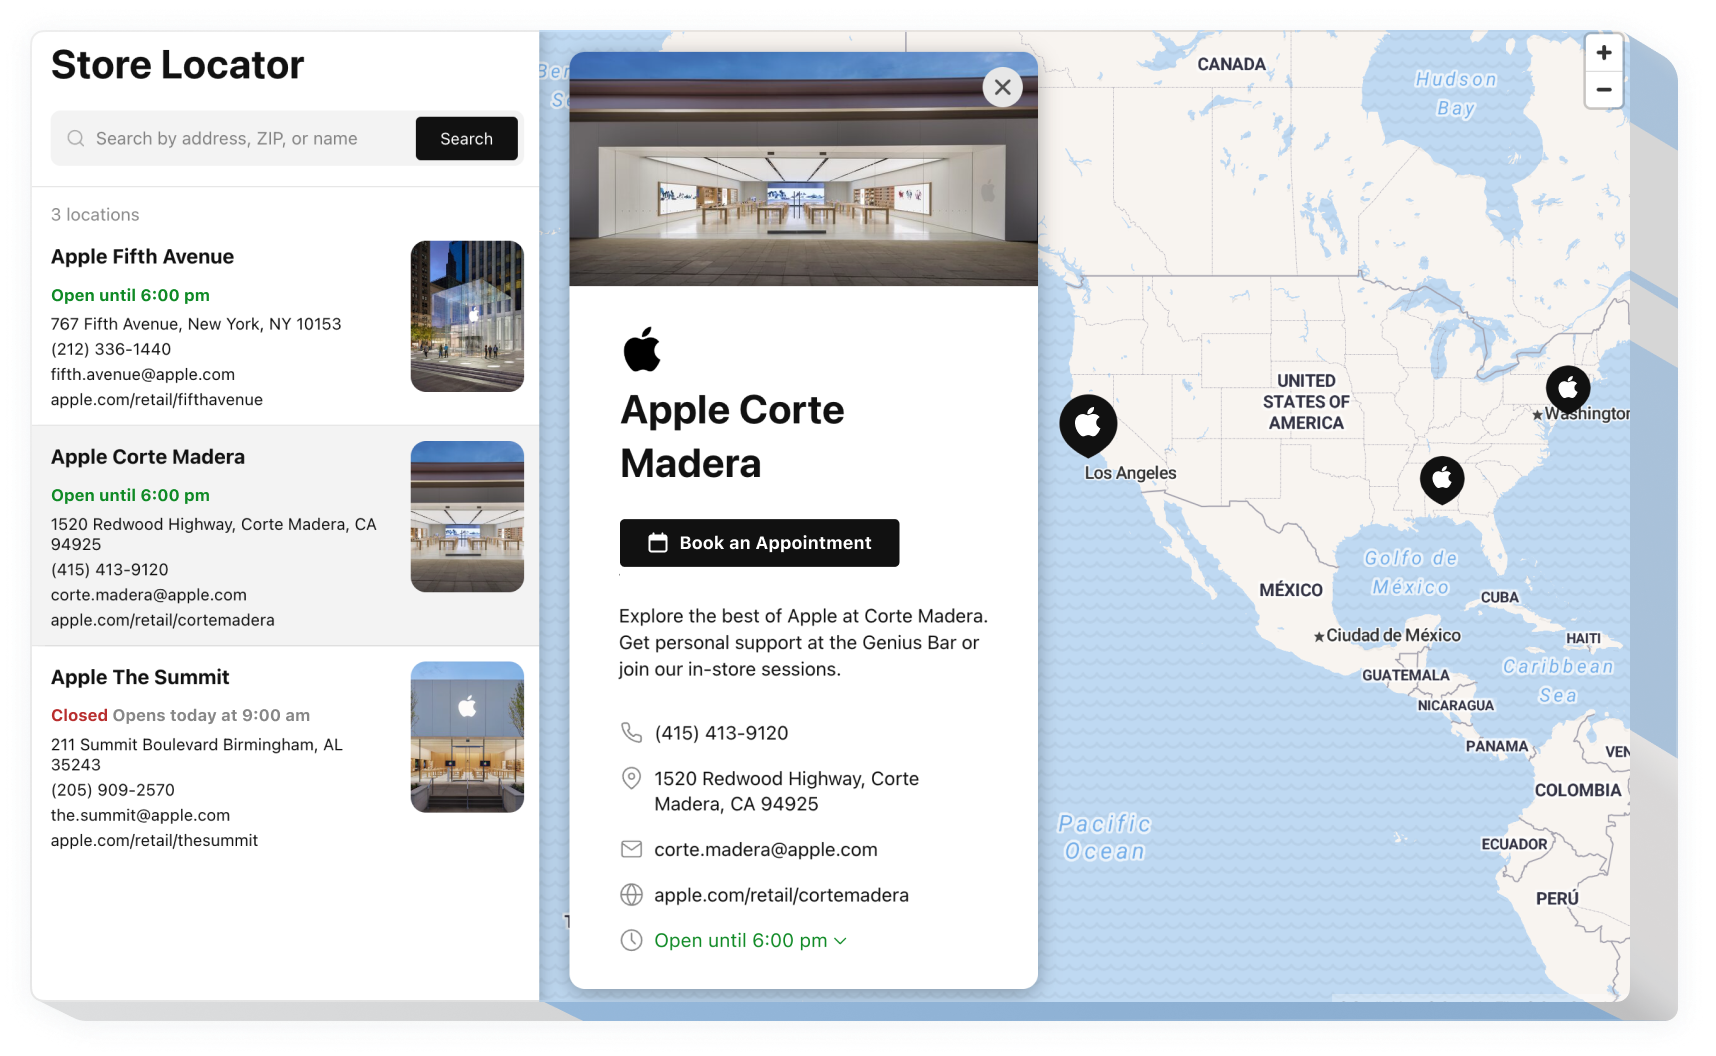
Task: Click the Apple map pin near Washington
Action: [x=1568, y=388]
